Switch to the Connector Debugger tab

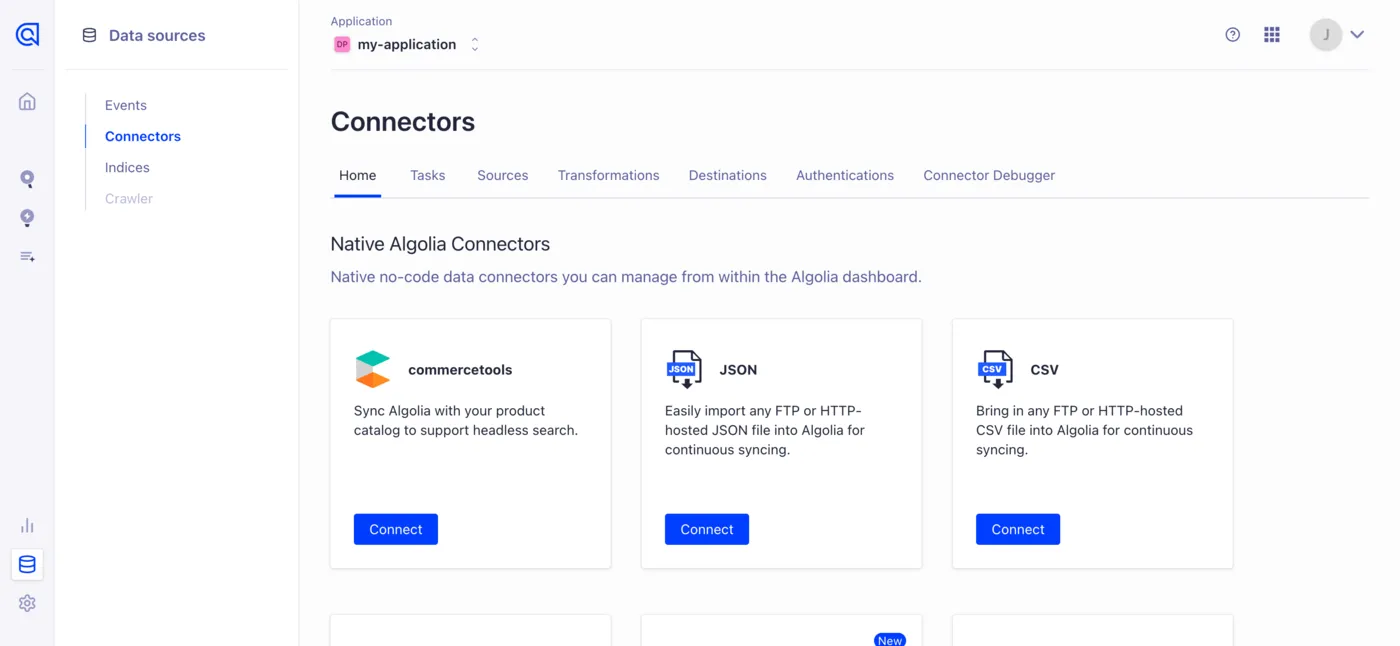[989, 175]
